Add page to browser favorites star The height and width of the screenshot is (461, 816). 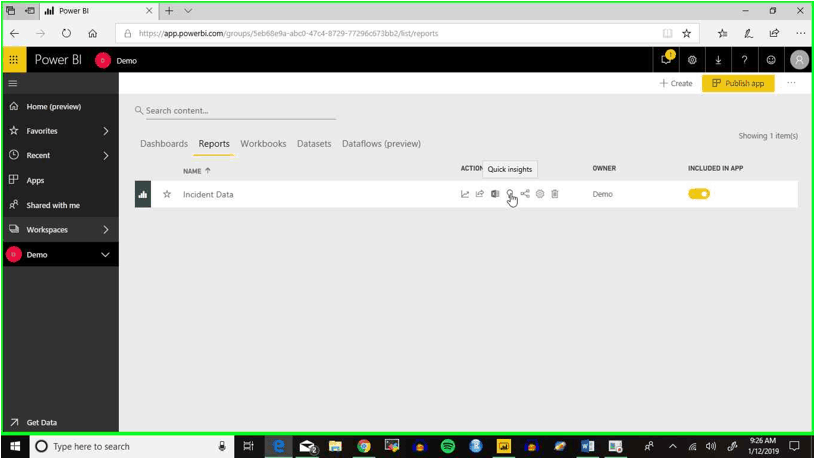pos(686,33)
